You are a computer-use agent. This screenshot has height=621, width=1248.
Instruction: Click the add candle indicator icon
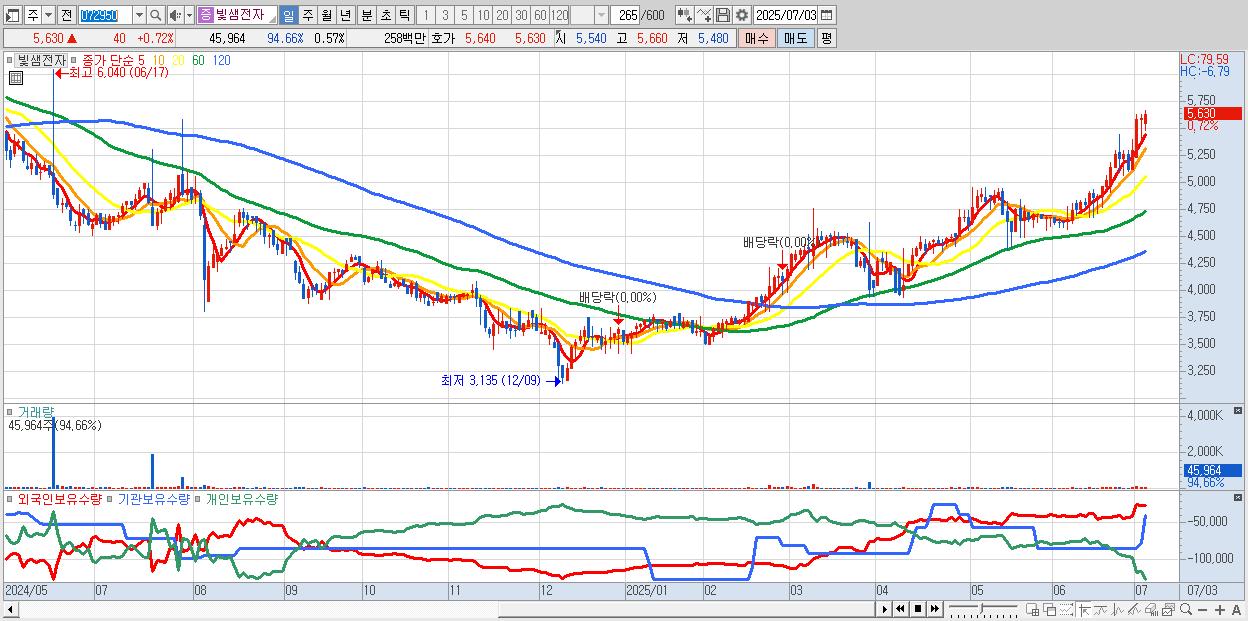(685, 15)
